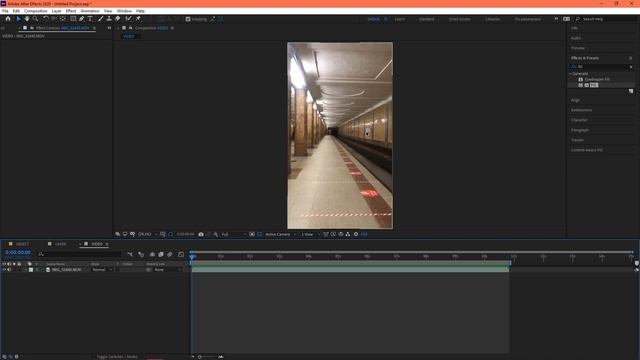Select the Puppet Pin tool
The width and height of the screenshot is (640, 360).
click(138, 19)
